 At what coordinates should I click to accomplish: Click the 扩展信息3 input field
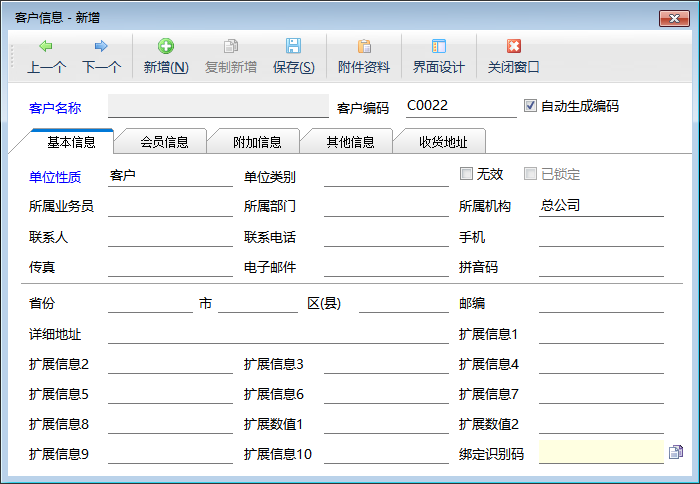click(386, 363)
